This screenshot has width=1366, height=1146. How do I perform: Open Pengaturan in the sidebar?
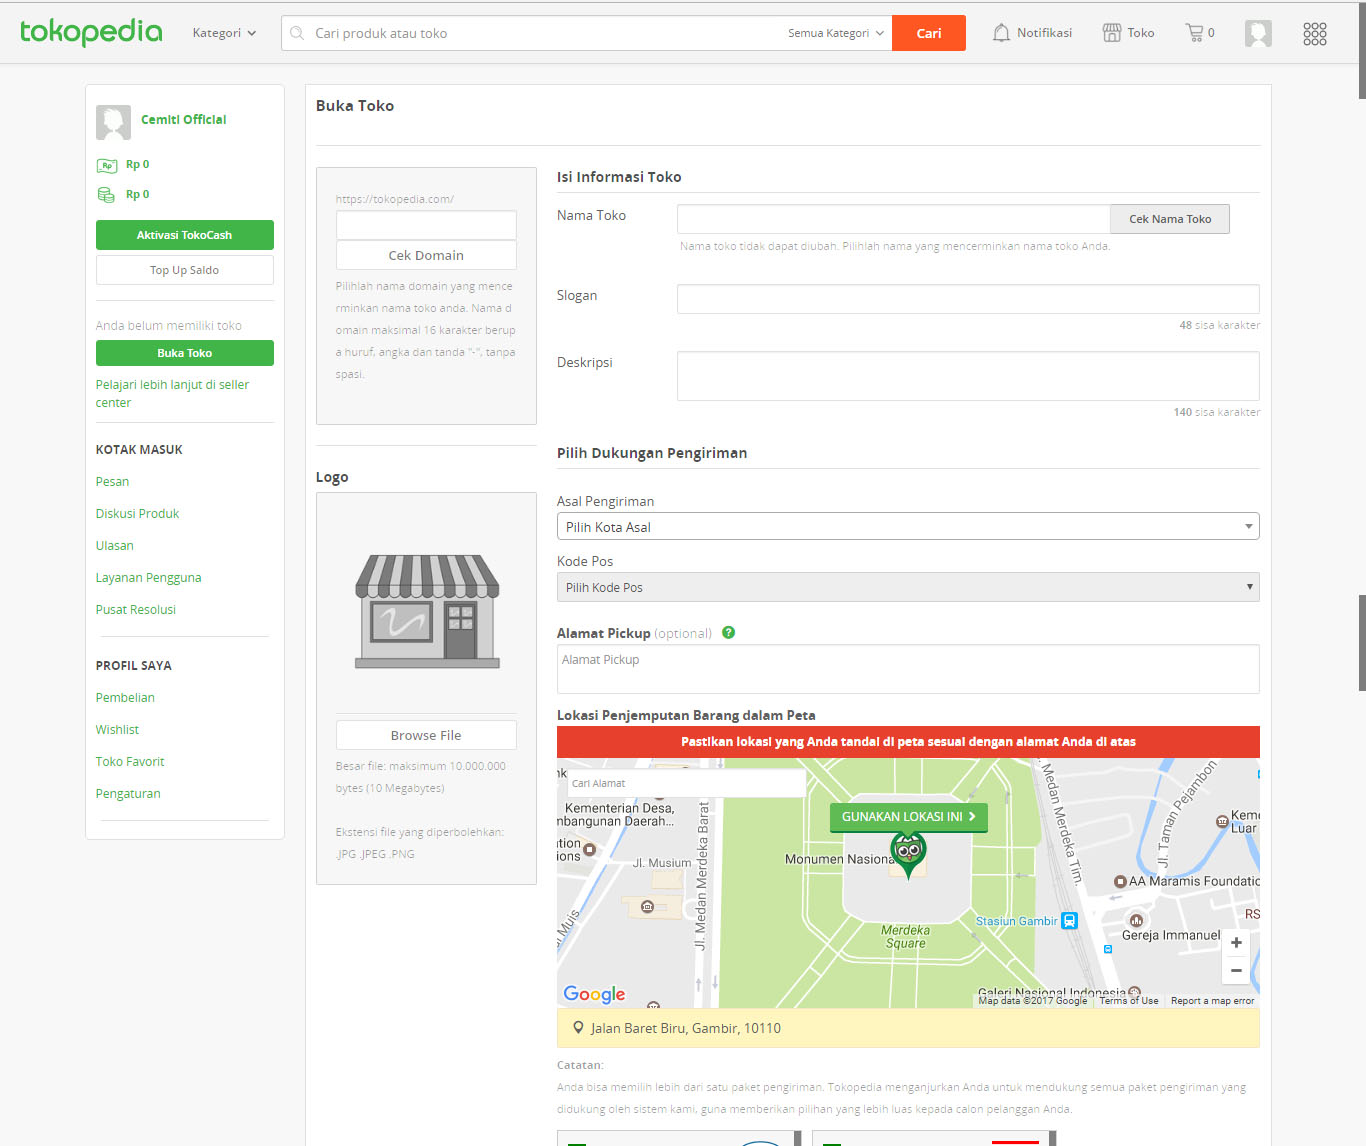pos(128,793)
